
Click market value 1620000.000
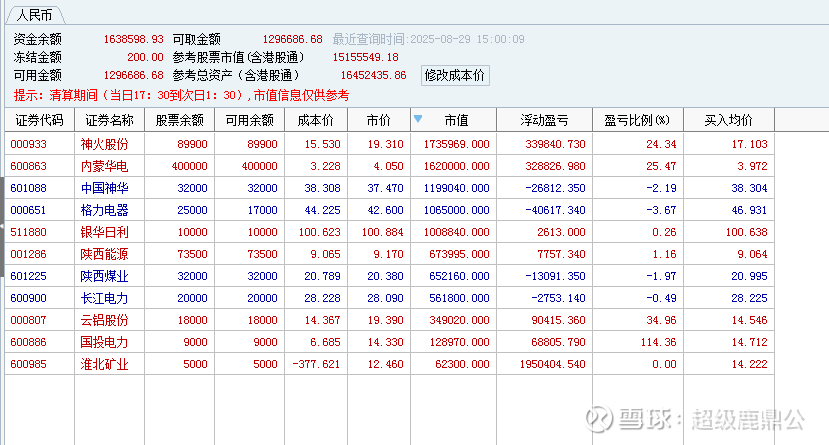click(x=456, y=166)
